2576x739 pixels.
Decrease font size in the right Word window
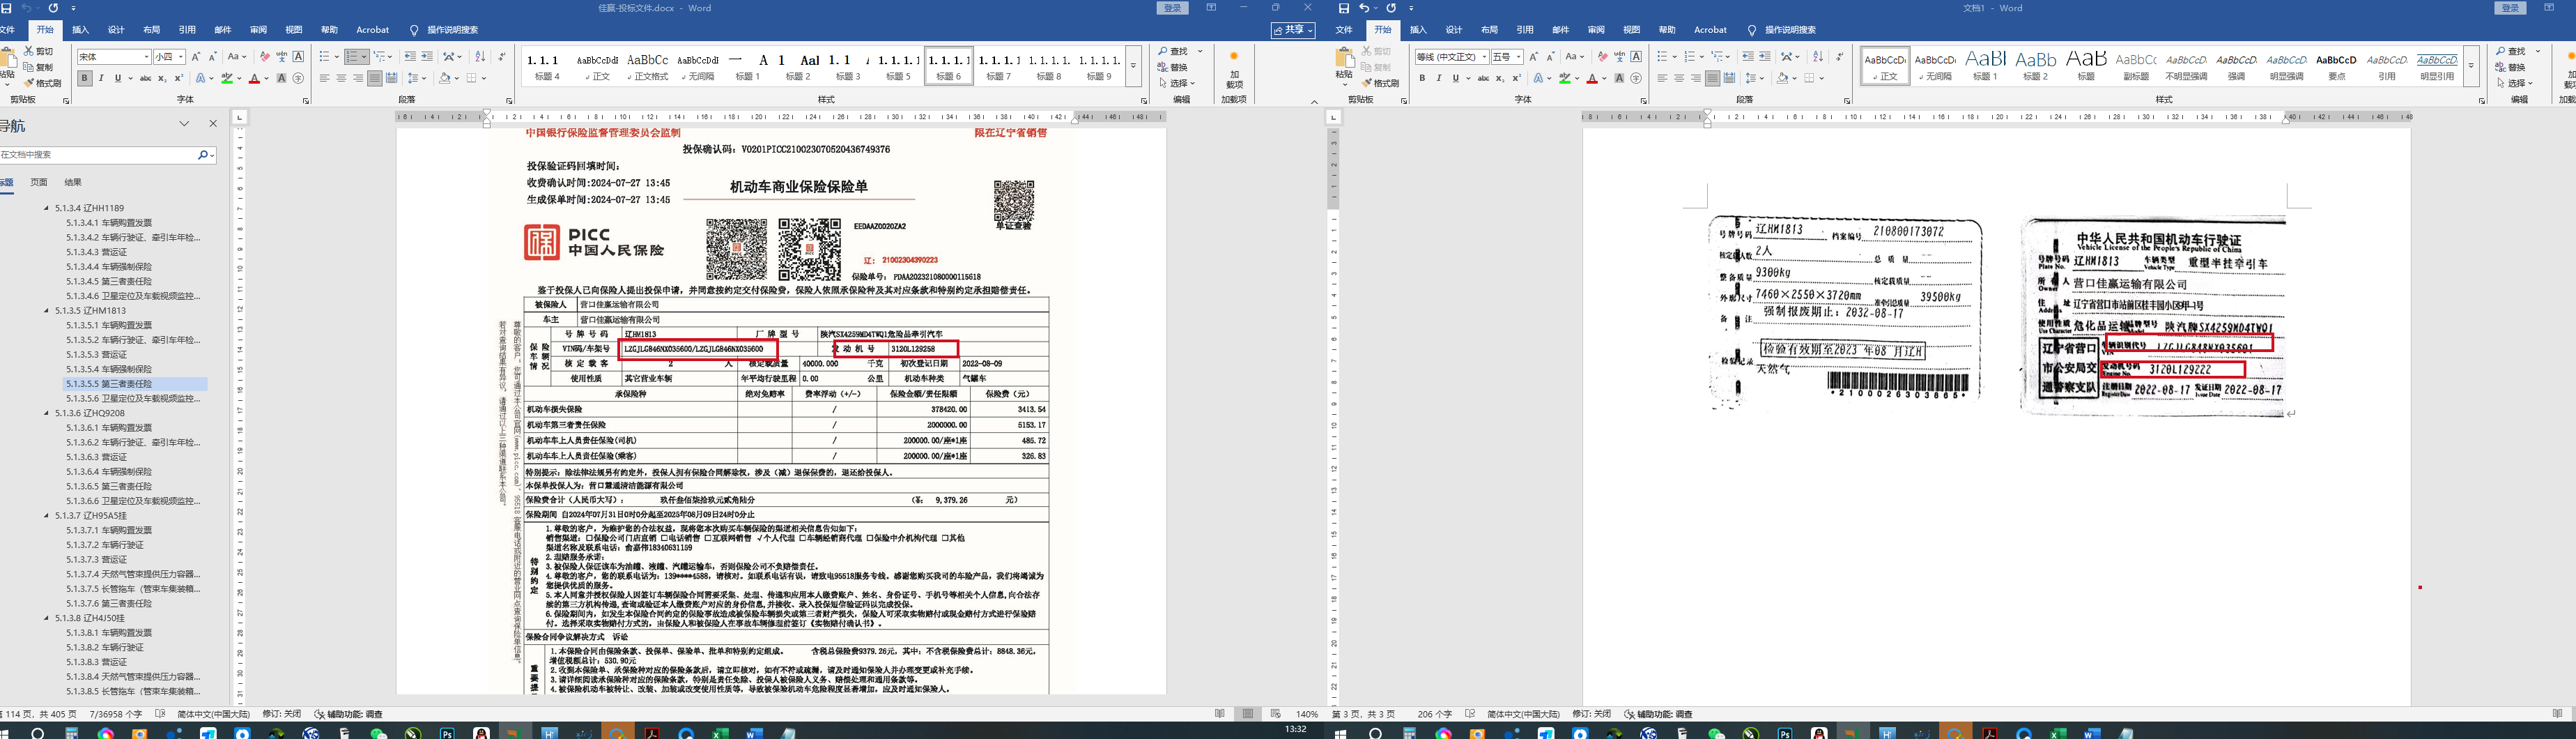tap(1551, 57)
